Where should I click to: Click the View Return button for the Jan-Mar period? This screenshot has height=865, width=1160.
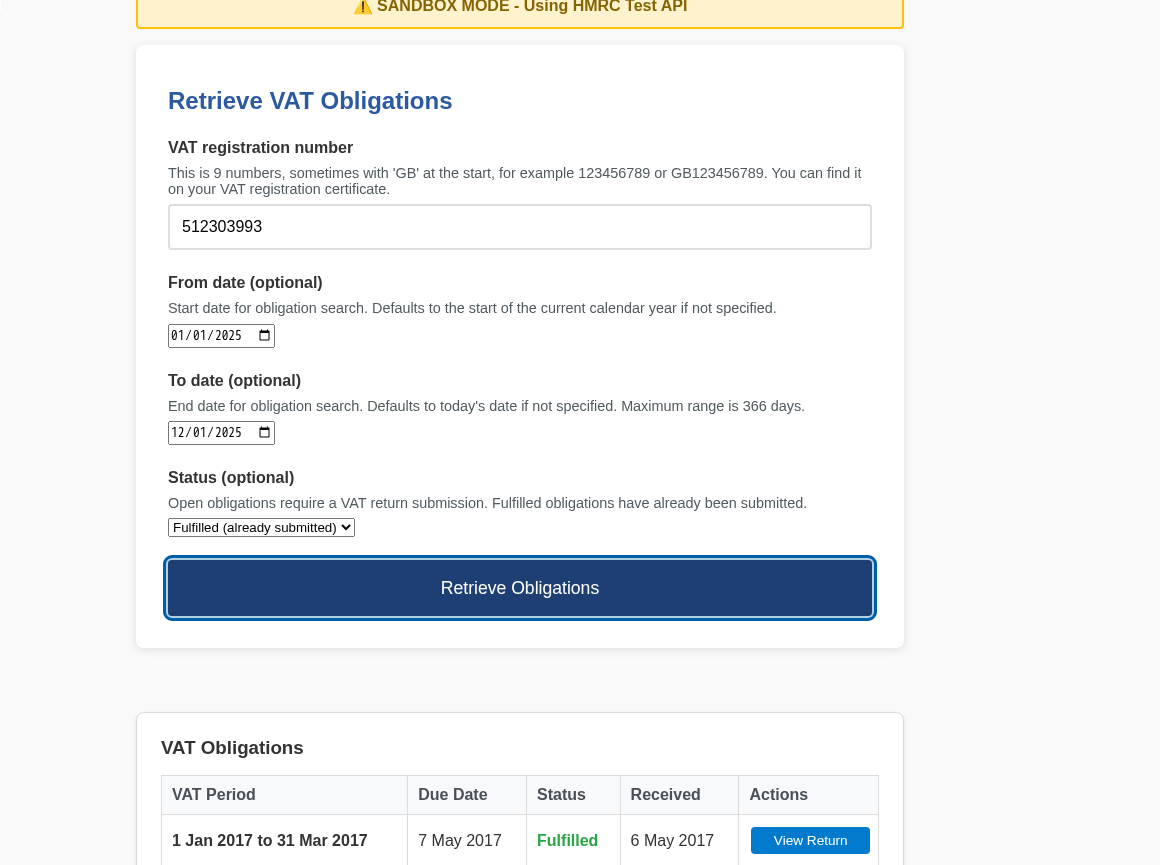[x=809, y=840]
